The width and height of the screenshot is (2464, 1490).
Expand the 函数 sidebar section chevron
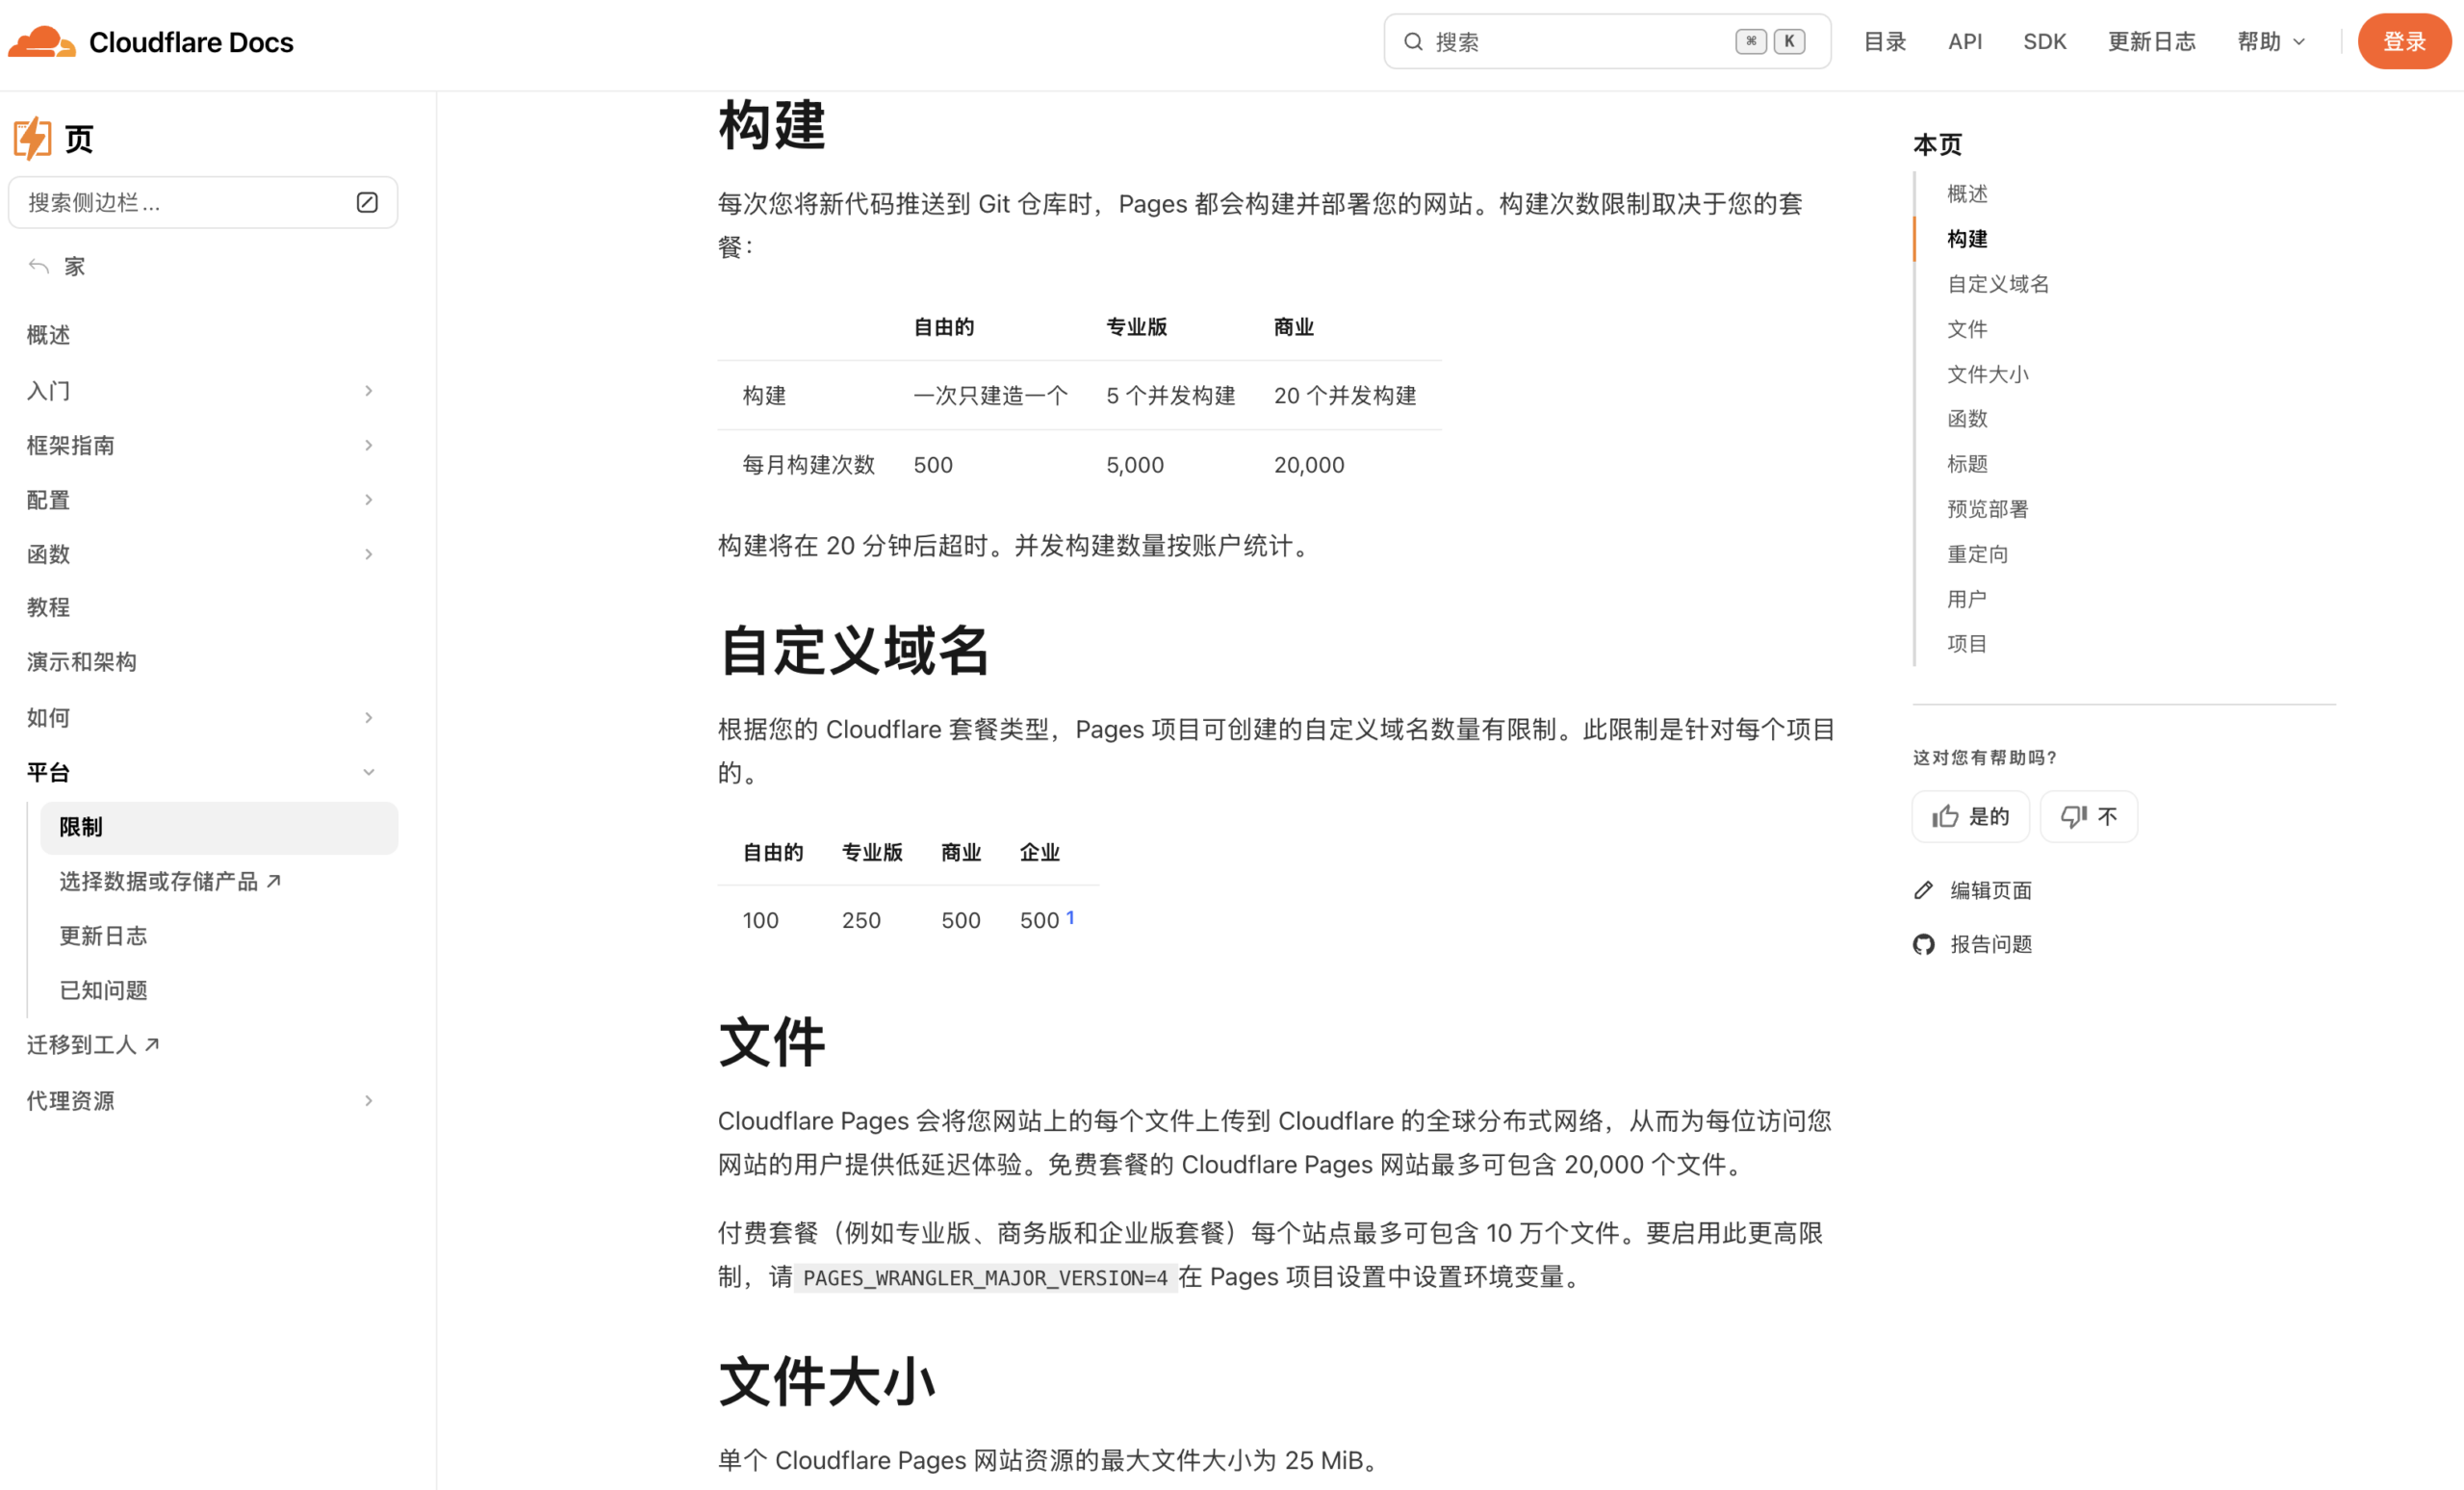pos(369,554)
